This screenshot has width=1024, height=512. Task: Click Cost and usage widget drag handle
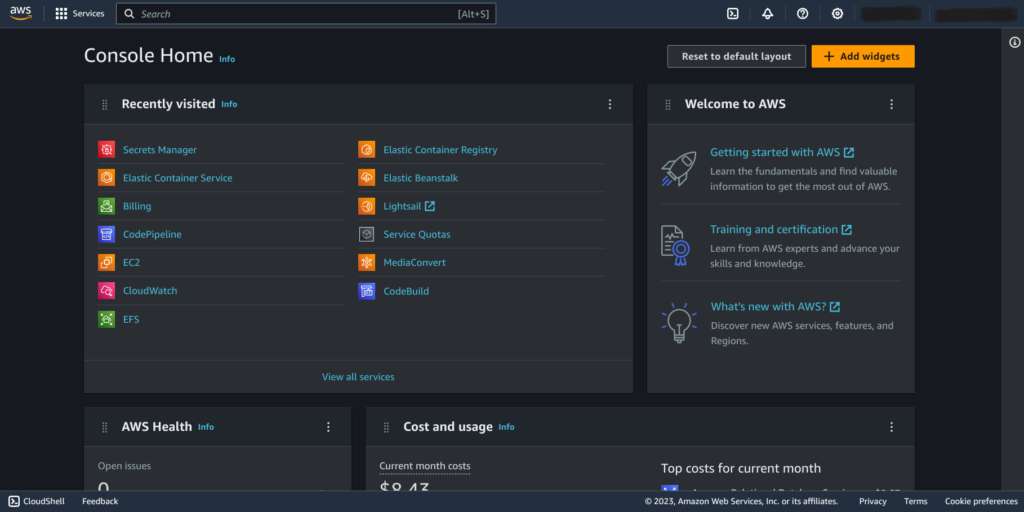point(386,427)
